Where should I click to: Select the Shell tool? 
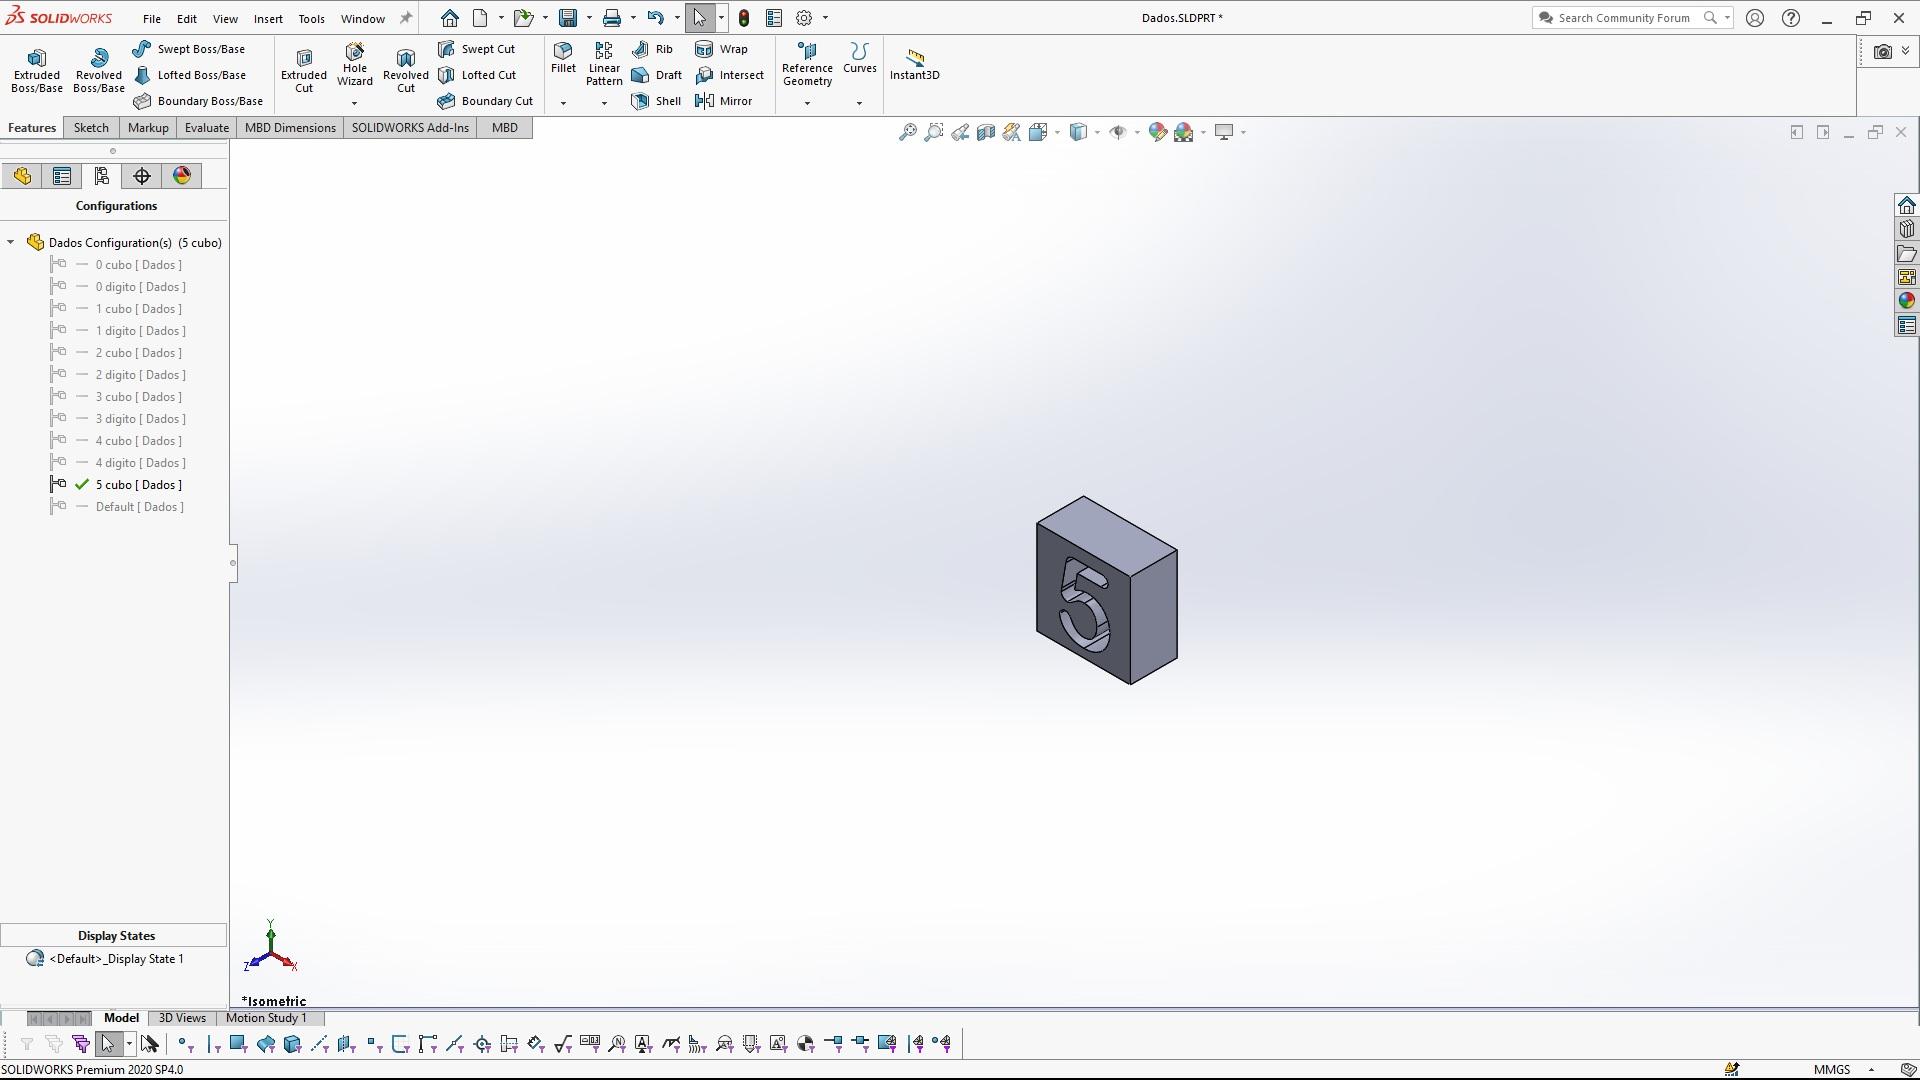(657, 101)
